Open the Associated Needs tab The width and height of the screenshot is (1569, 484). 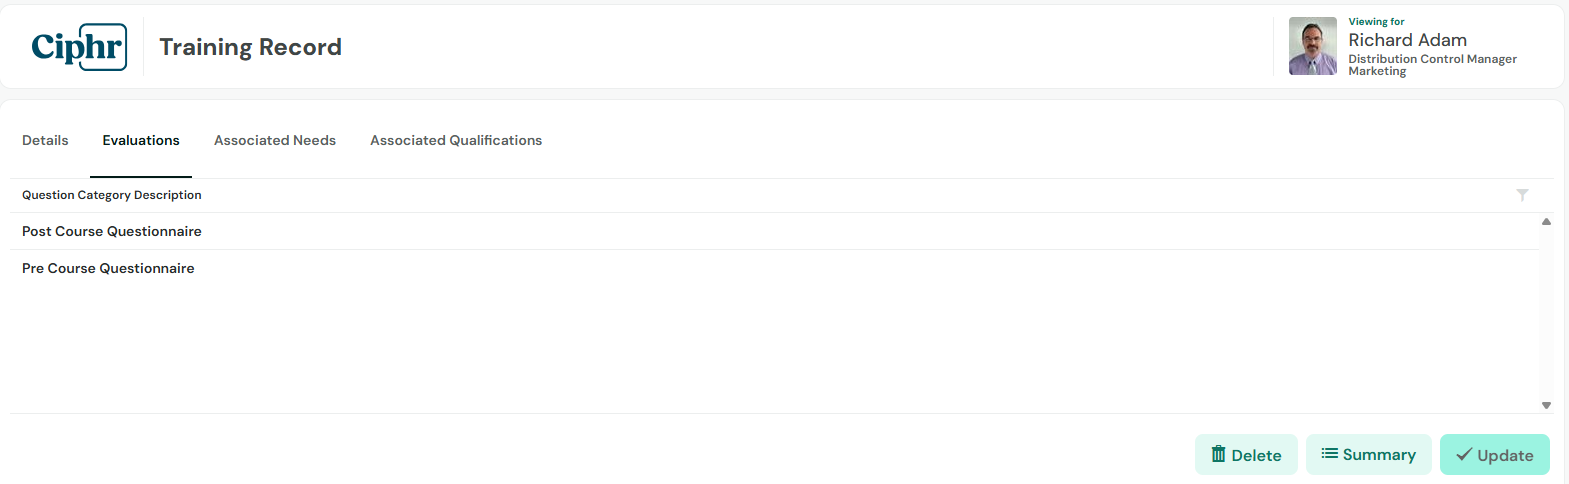pos(275,140)
